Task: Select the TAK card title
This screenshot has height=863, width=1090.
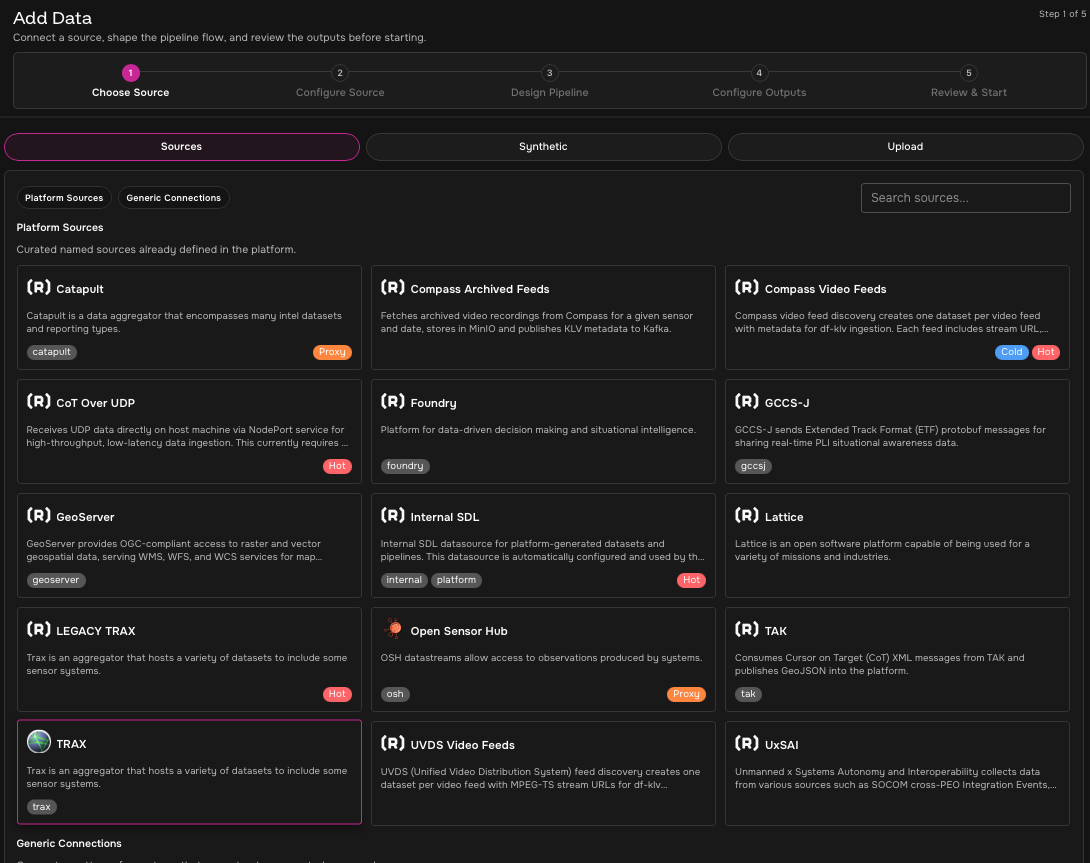Action: [776, 631]
